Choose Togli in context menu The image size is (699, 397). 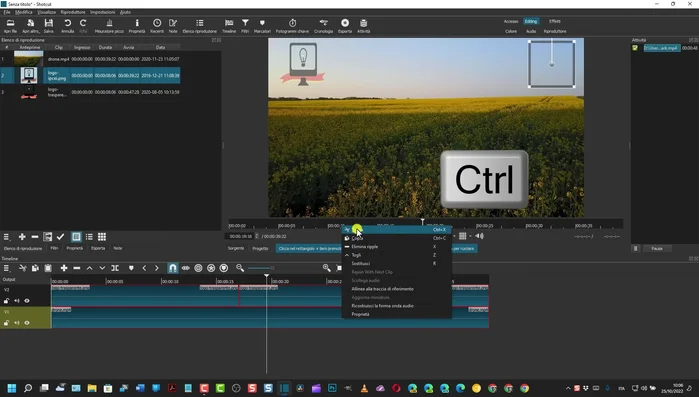coord(397,255)
